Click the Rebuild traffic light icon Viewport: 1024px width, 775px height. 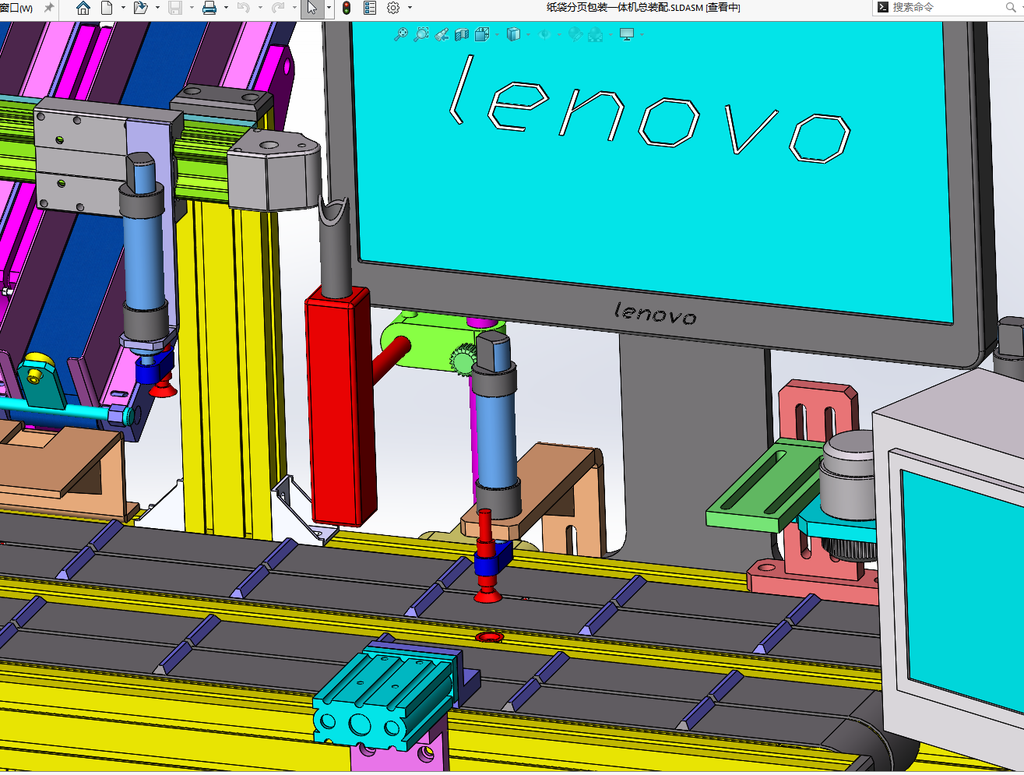point(346,8)
